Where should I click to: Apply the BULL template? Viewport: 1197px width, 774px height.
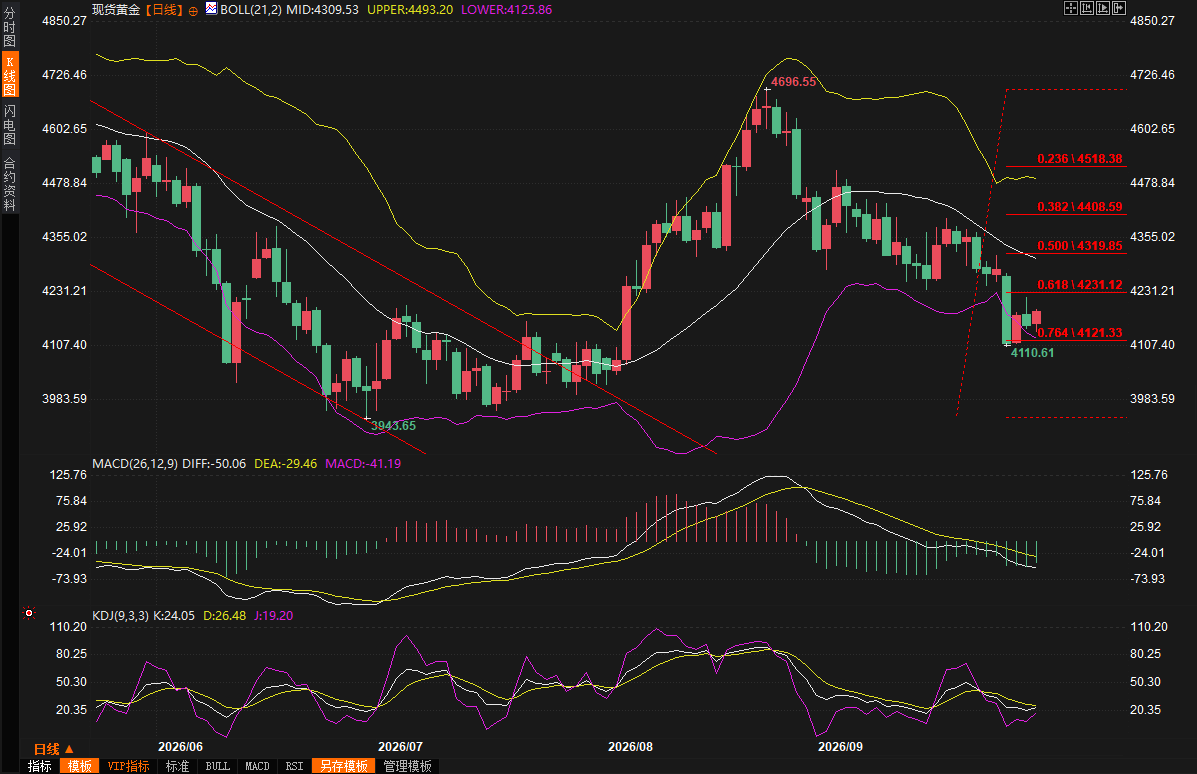coord(218,766)
